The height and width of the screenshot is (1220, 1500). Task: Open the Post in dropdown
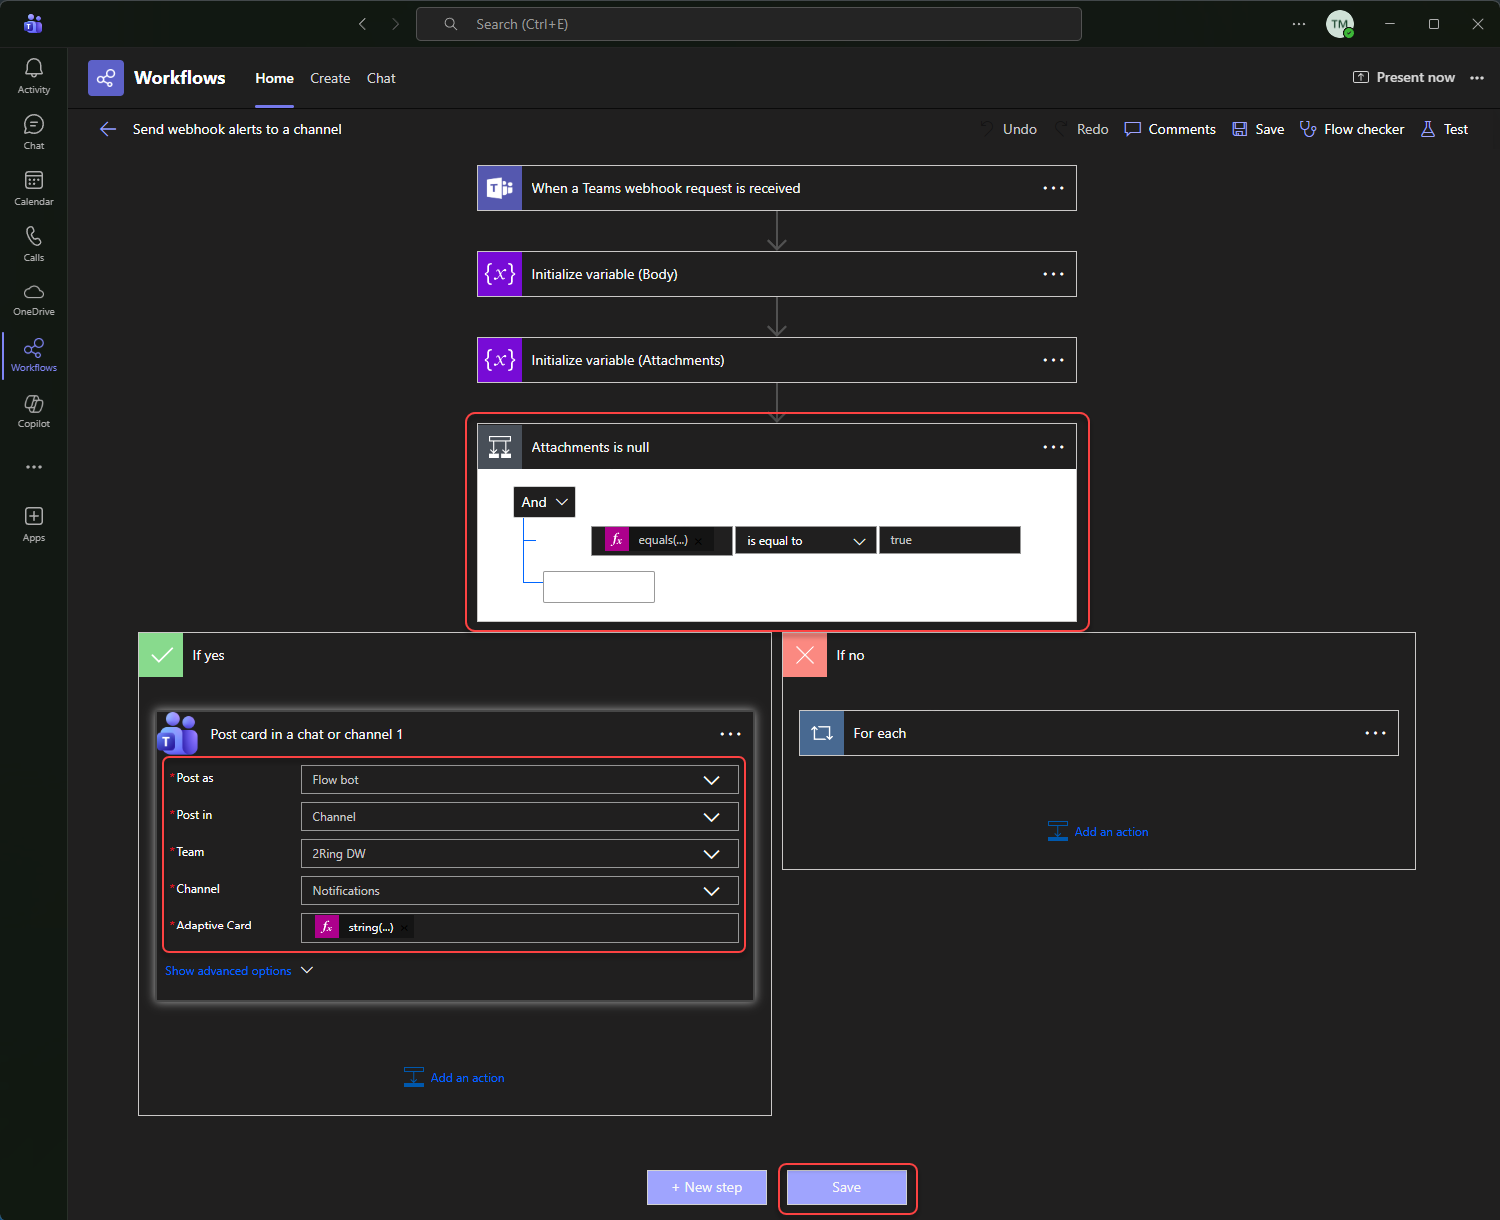click(520, 817)
